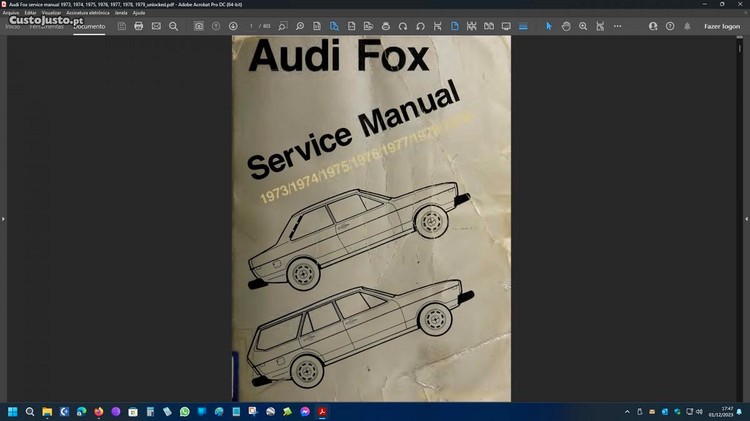Go to previous page arrow icon
This screenshot has width=750, height=421.
216,26
